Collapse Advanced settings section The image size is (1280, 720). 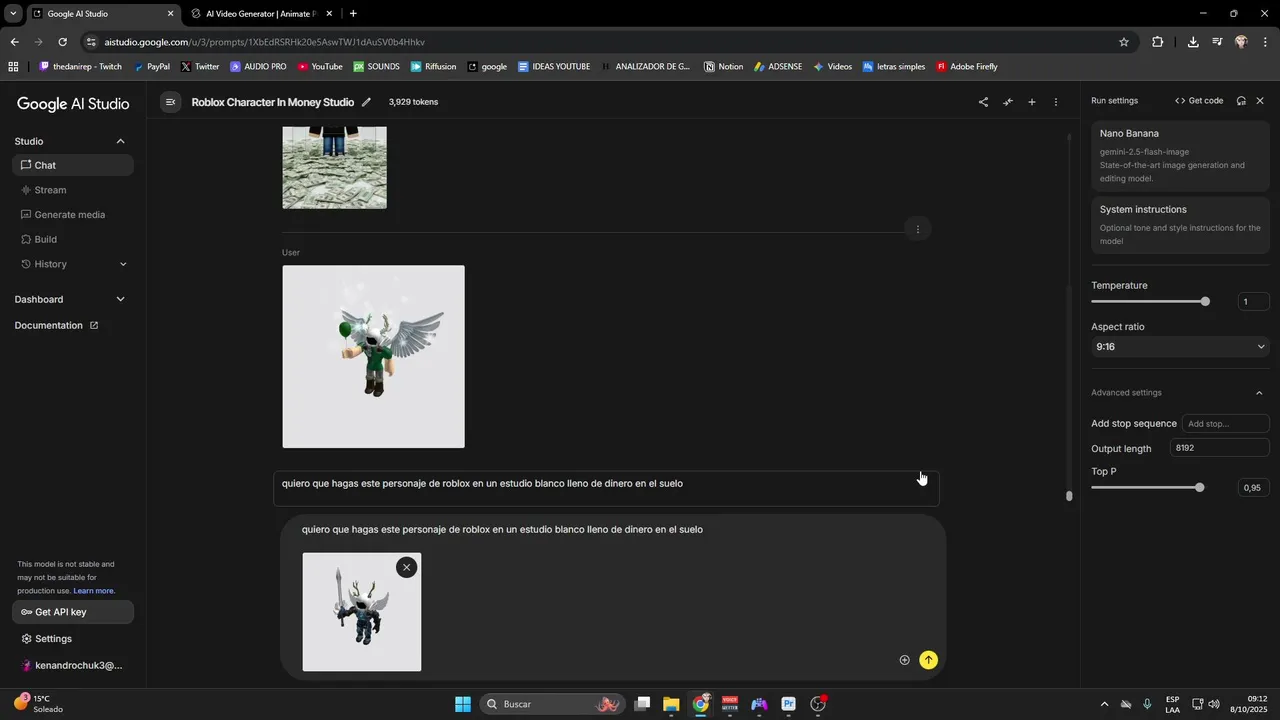1259,393
